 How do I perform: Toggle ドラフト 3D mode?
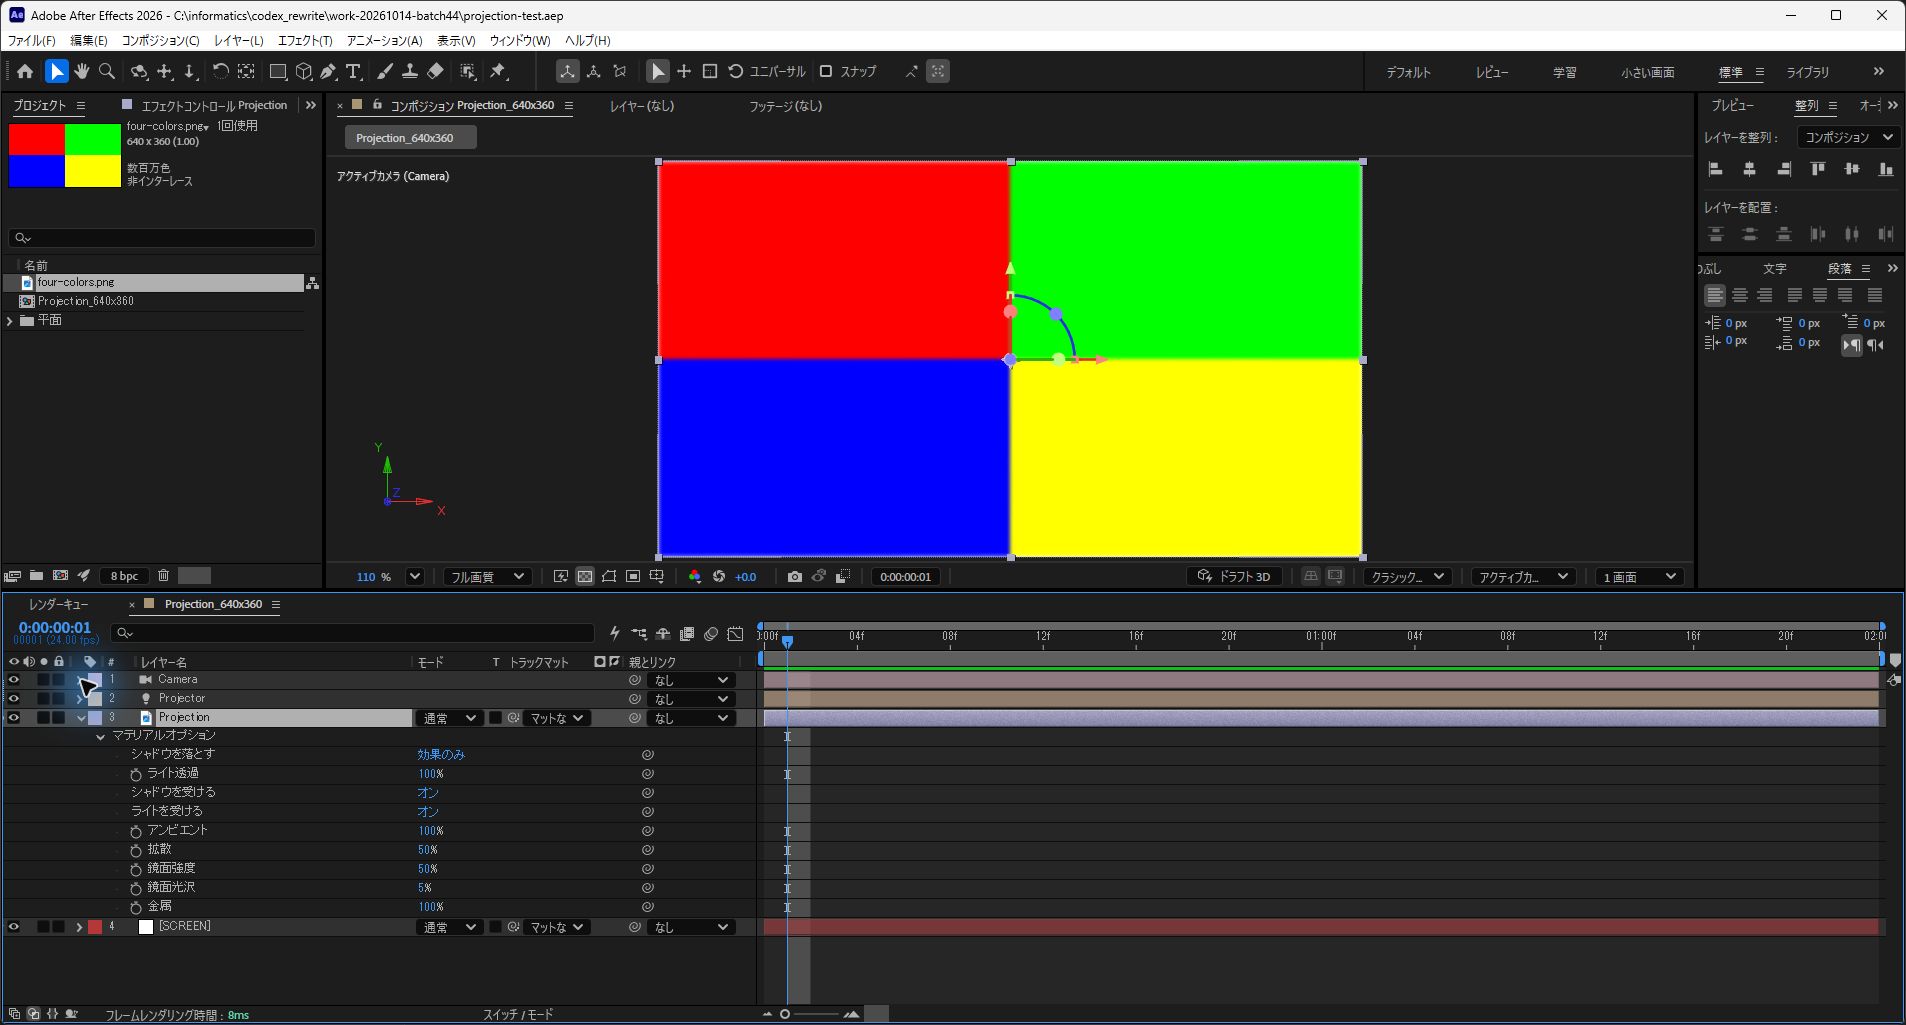(1234, 577)
